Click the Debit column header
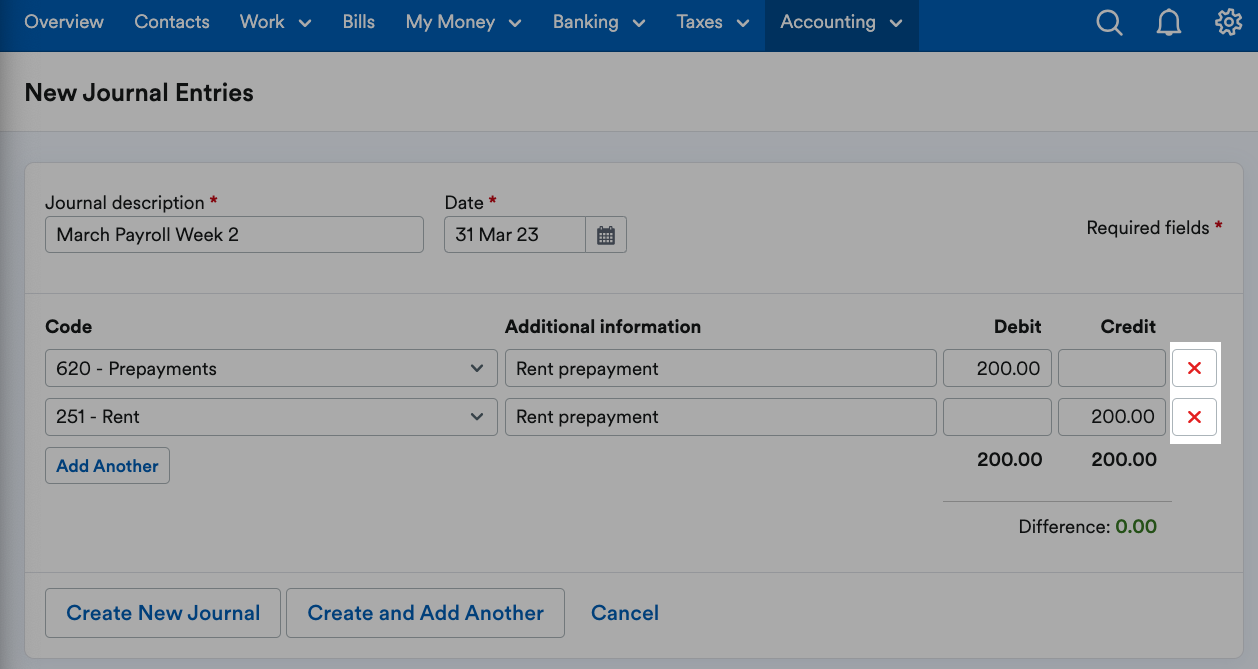1258x669 pixels. point(1018,327)
